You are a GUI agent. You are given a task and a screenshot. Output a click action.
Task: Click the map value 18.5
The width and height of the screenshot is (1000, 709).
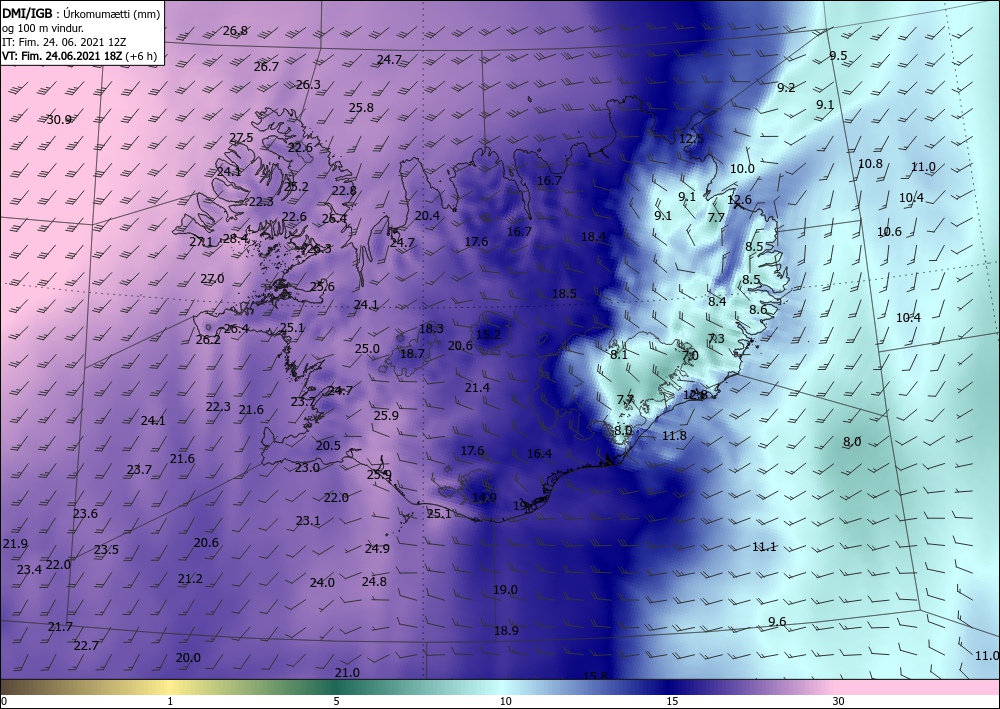tap(564, 293)
